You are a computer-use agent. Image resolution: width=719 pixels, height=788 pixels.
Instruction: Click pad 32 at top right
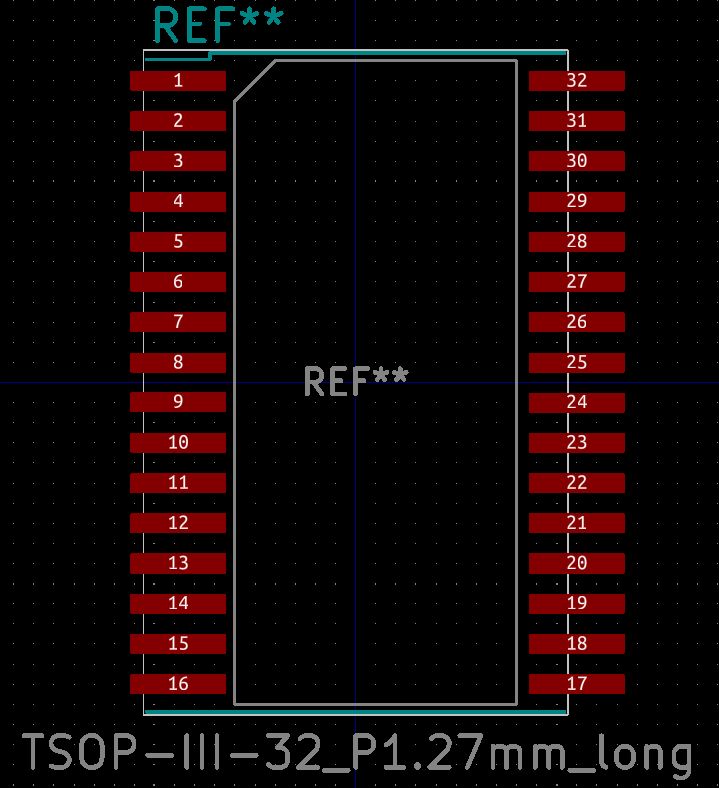(577, 80)
